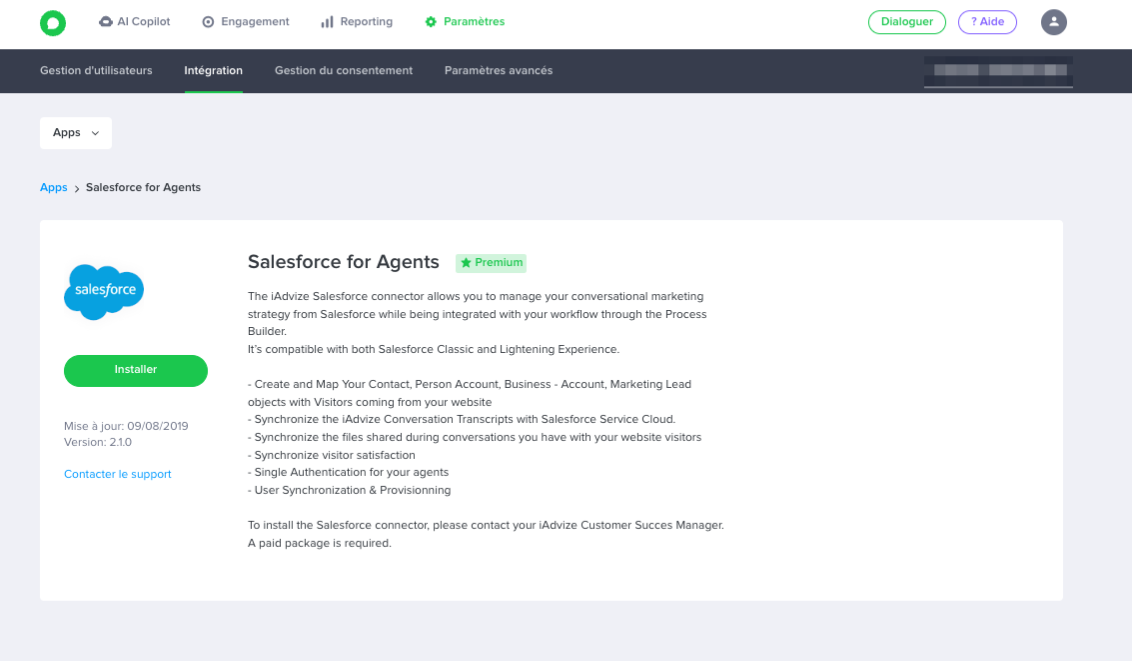Click the Engagement target icon
The image size is (1132, 661).
[x=208, y=22]
